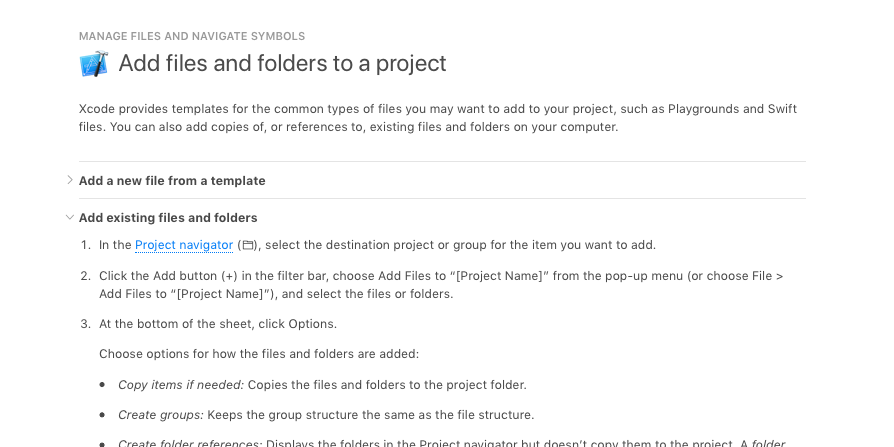Click step number 1 in the list
The width and height of the screenshot is (894, 447).
tap(86, 245)
